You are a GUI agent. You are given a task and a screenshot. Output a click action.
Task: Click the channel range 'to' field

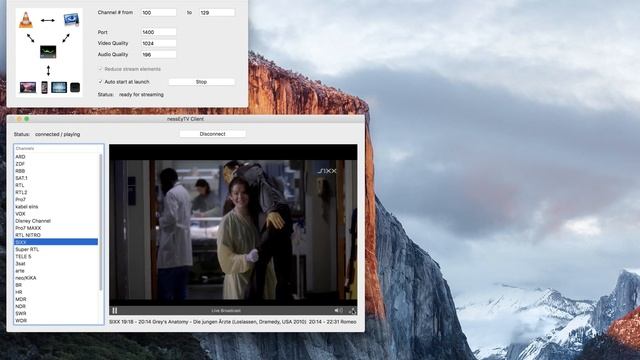point(217,13)
